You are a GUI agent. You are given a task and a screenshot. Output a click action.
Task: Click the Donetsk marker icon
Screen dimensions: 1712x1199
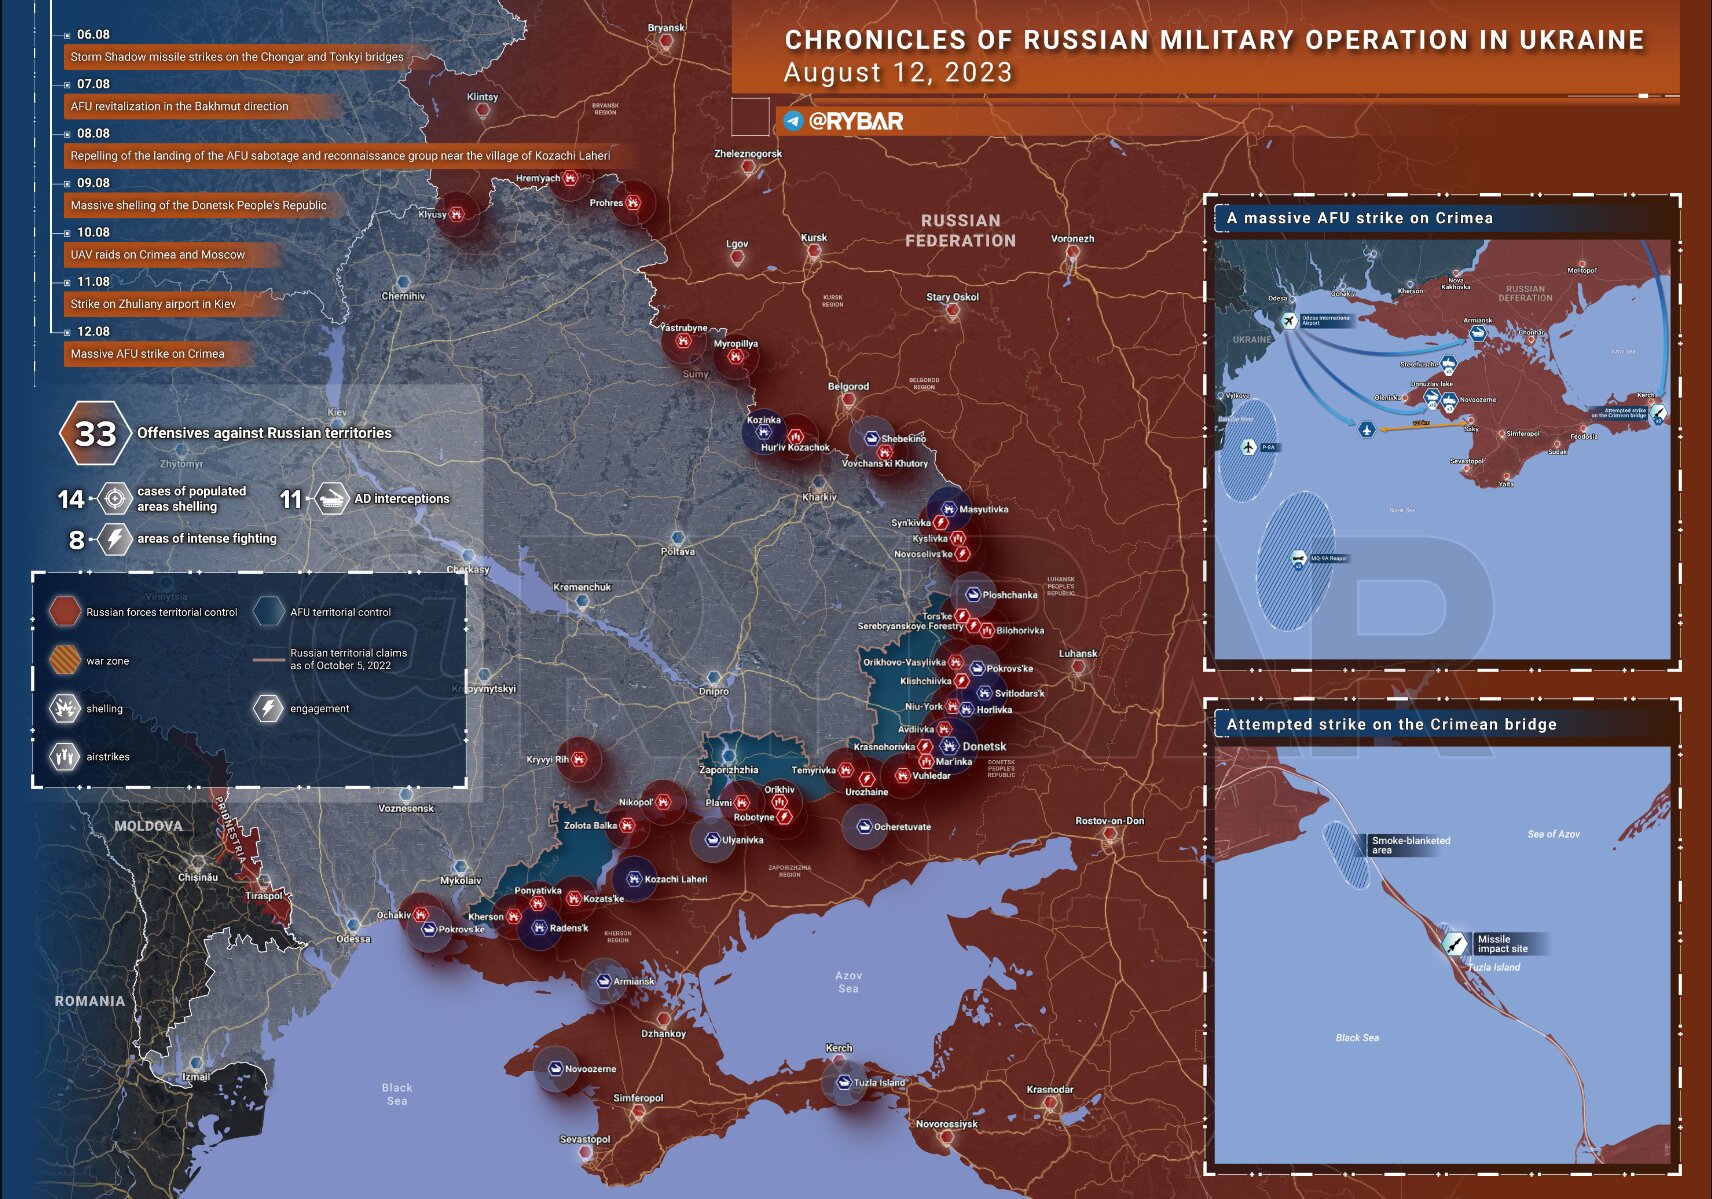tap(949, 746)
